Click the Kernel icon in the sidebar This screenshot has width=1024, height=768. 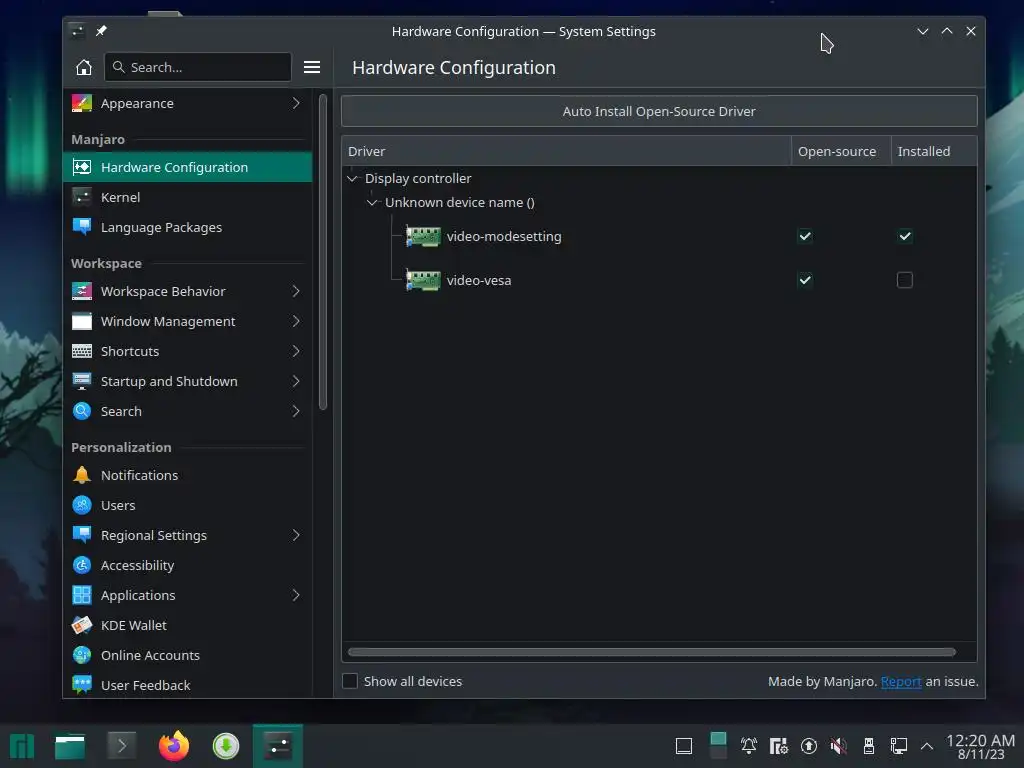pos(82,197)
